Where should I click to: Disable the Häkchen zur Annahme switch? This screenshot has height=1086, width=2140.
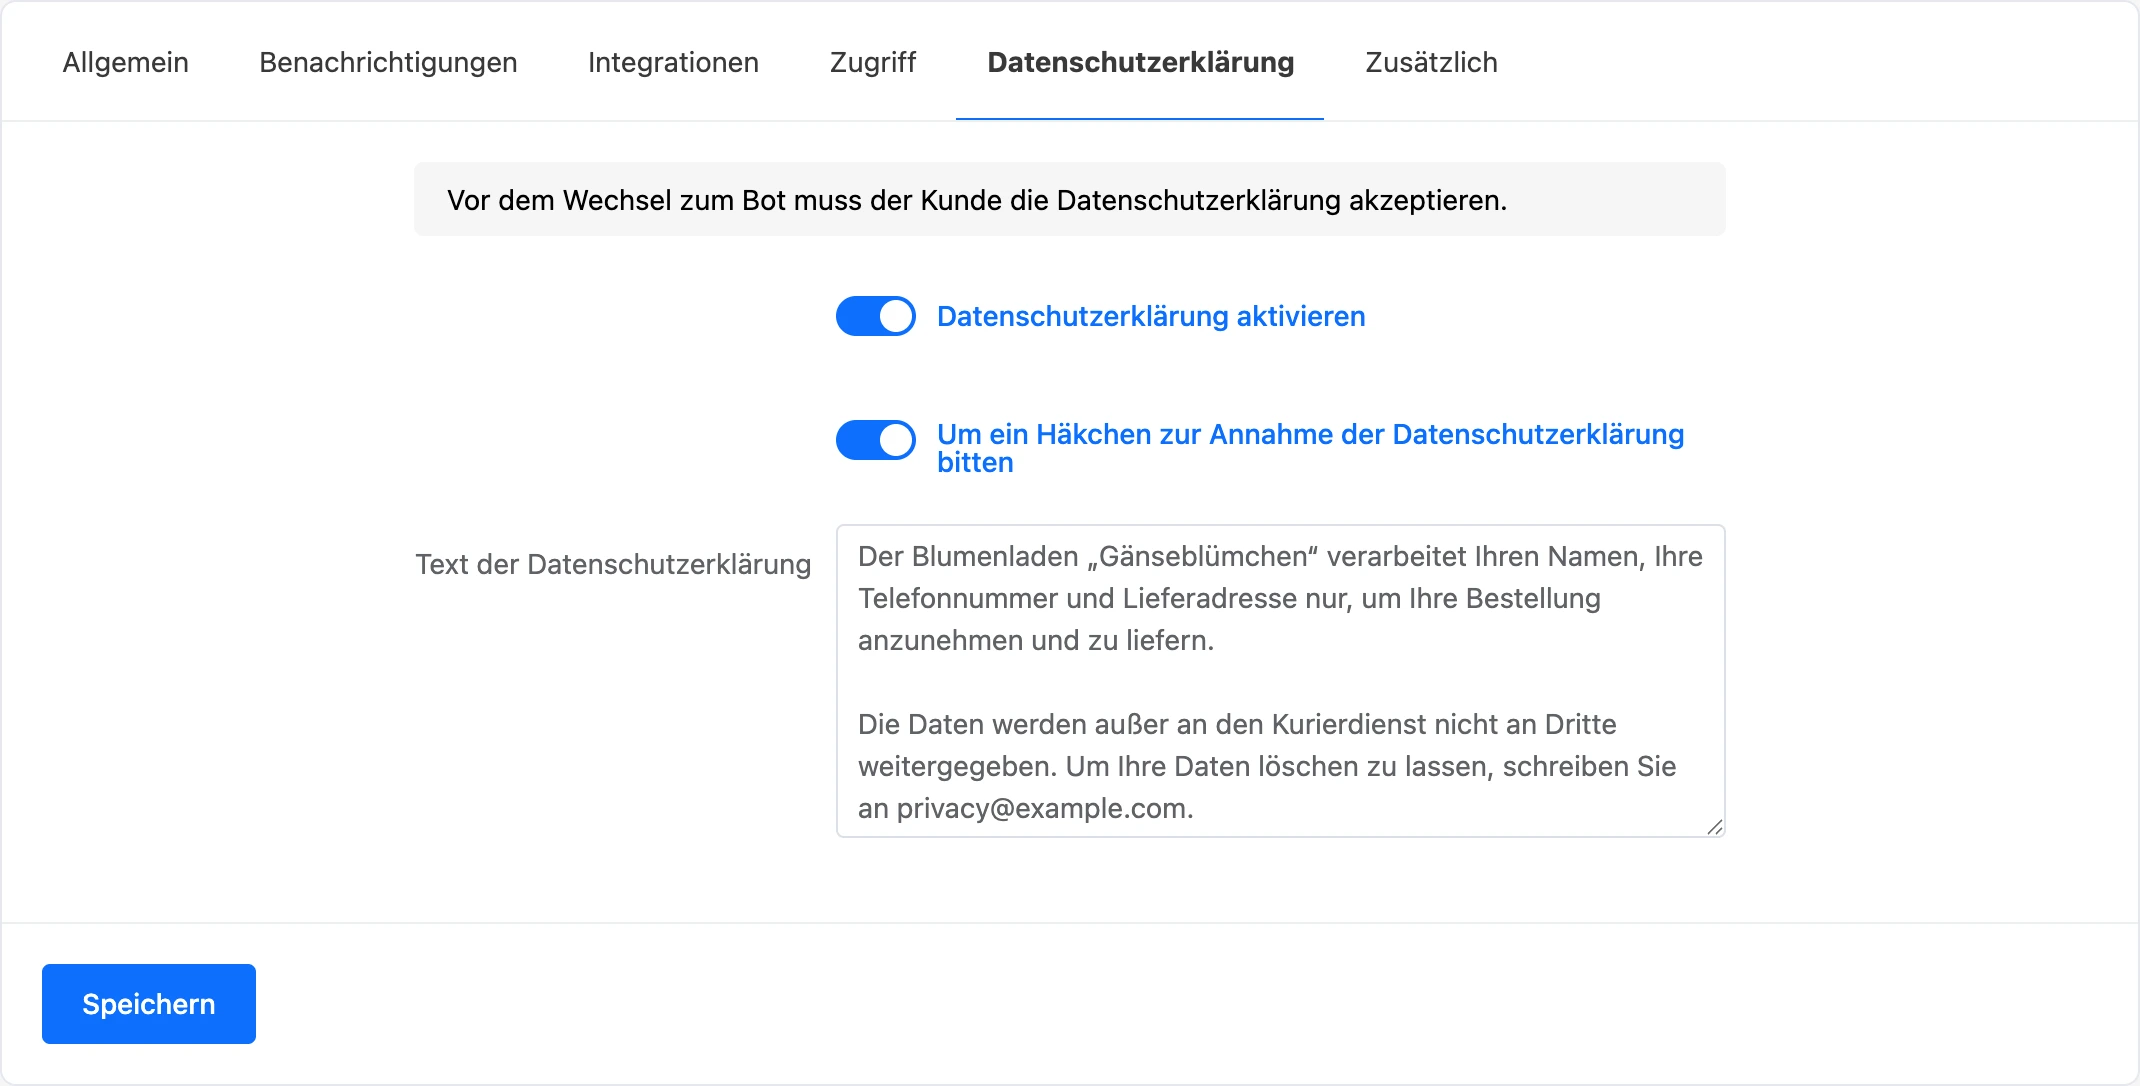pos(876,440)
